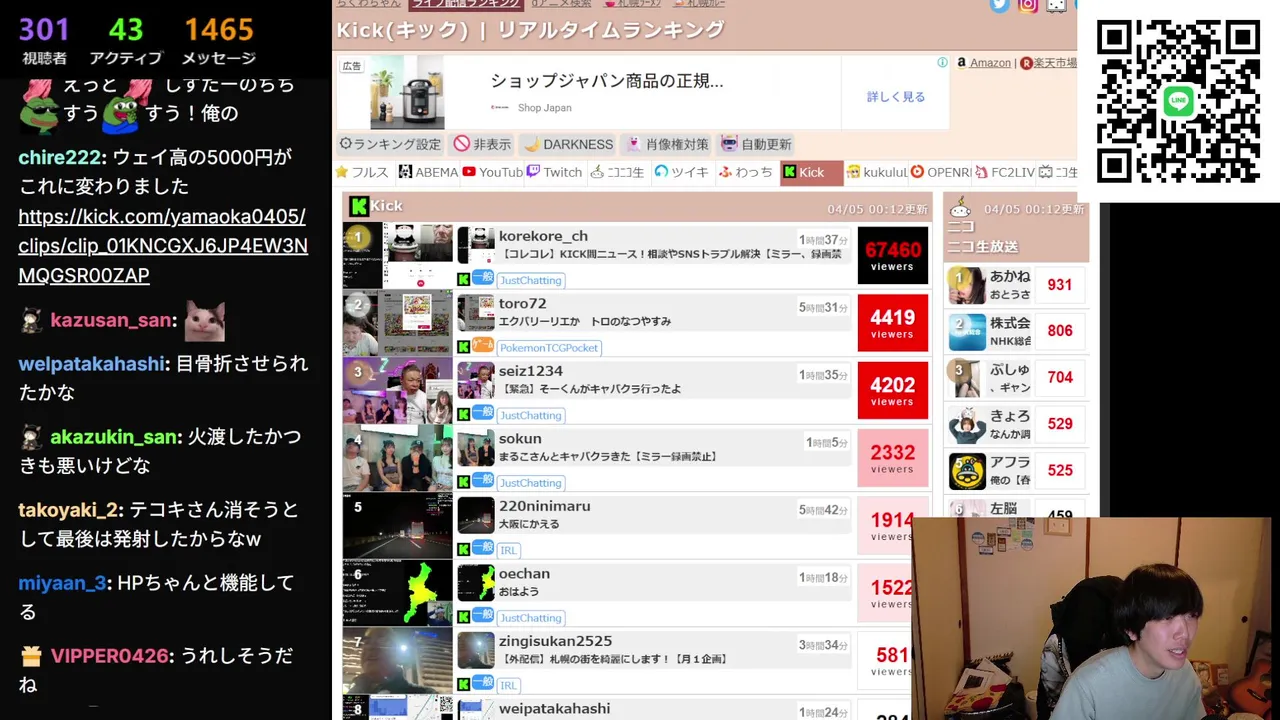The height and width of the screenshot is (720, 1280).
Task: Click Kick badge icon under korekore_ch
Action: (464, 280)
